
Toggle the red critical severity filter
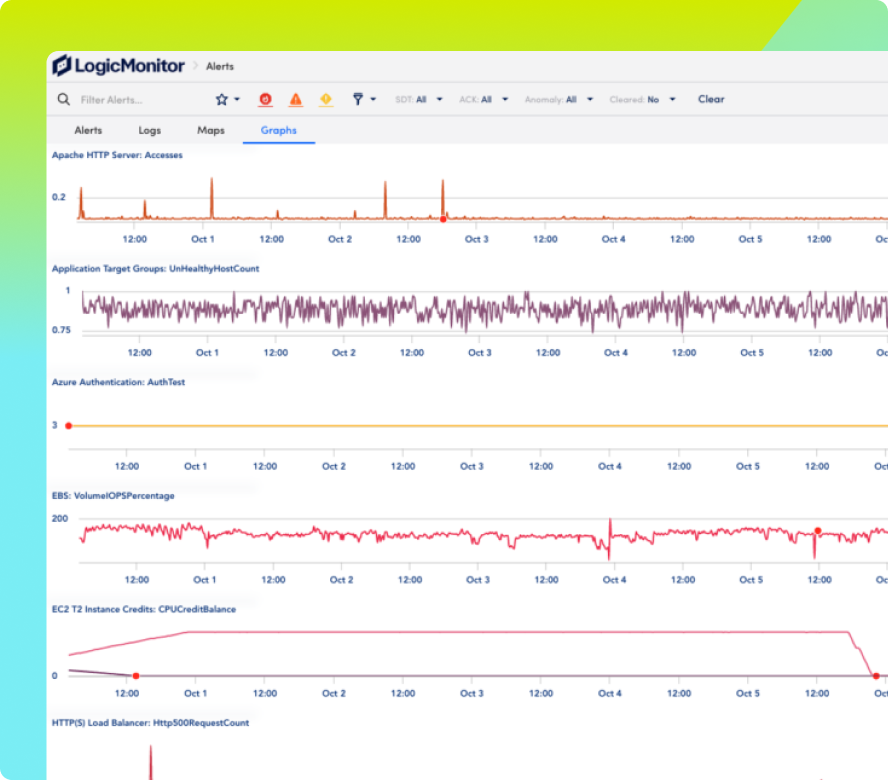(265, 100)
